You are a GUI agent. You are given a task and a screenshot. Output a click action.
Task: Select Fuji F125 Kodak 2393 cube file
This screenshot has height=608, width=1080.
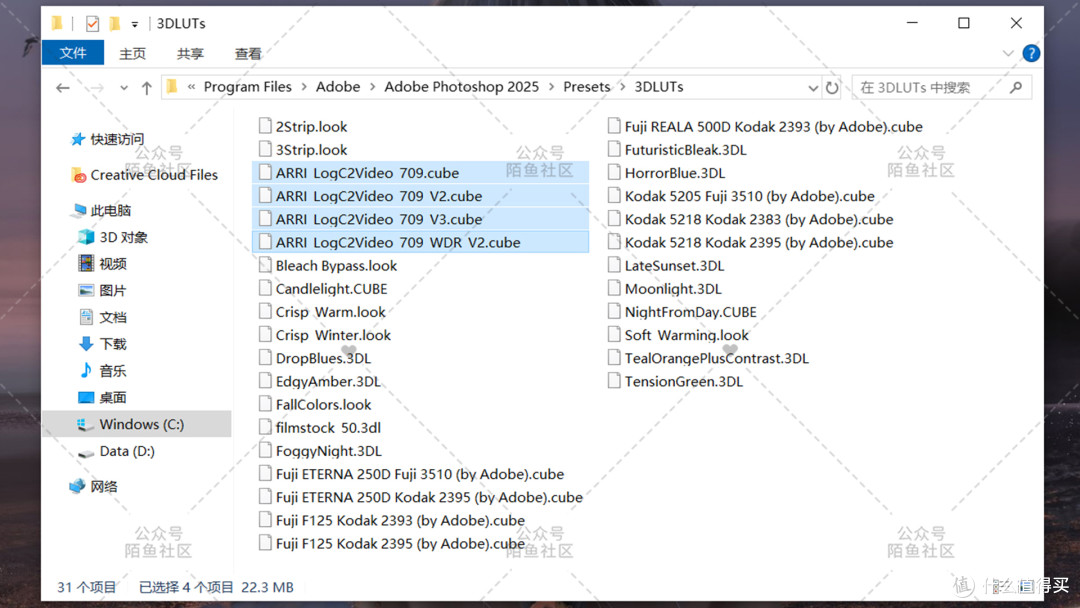pyautogui.click(x=392, y=521)
